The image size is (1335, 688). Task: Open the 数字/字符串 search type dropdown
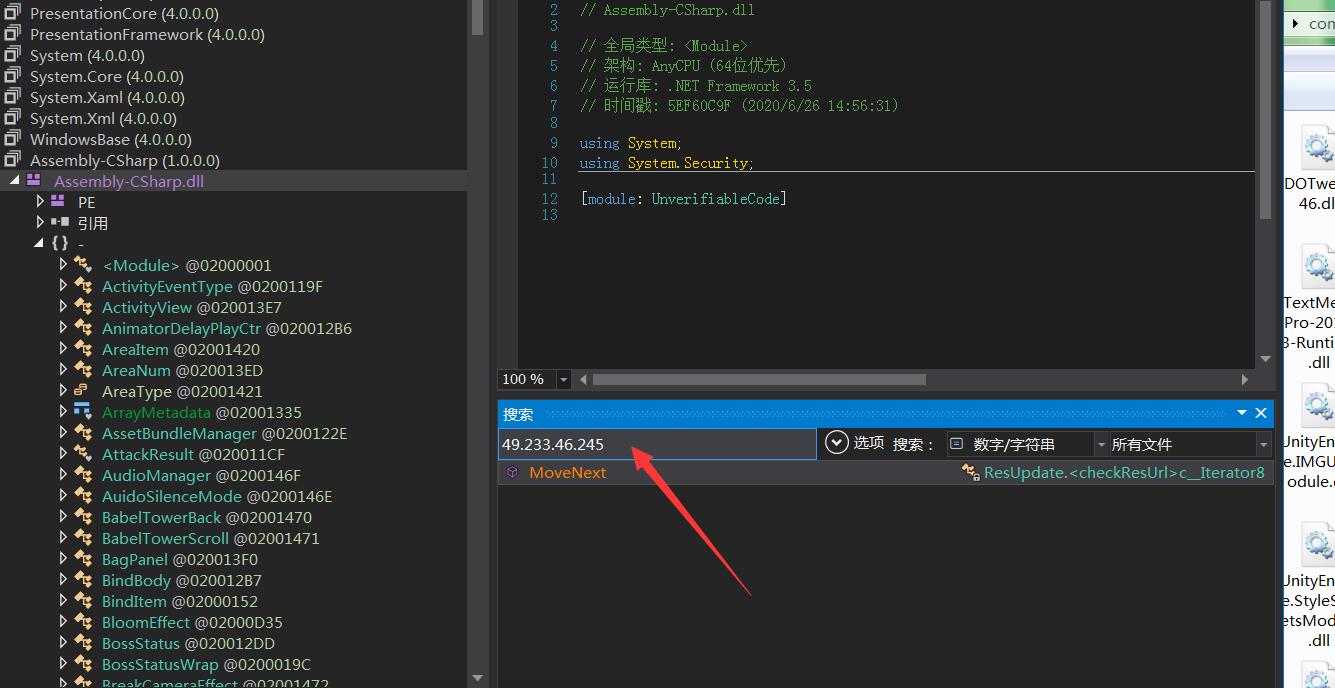tap(1101, 444)
